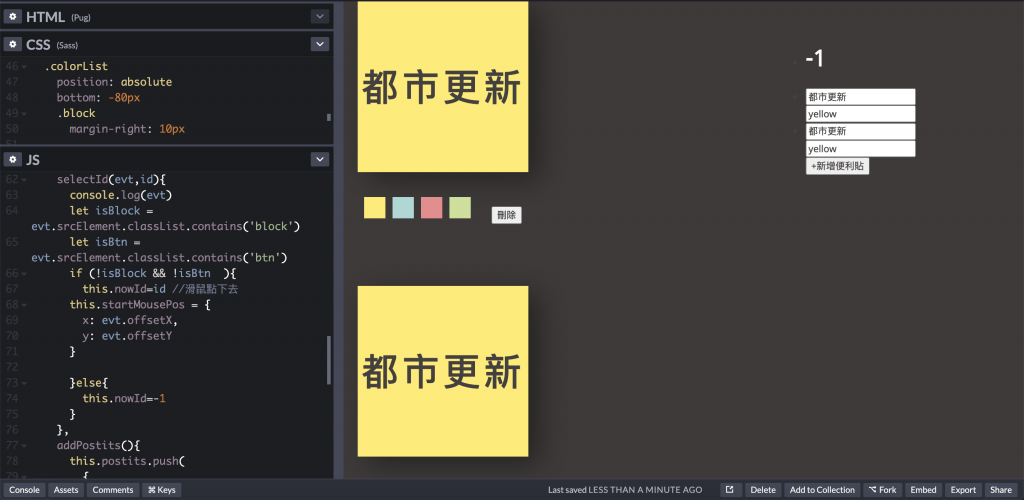The image size is (1024, 500).
Task: Click the this.startMousePos = { line
Action: 140,305
